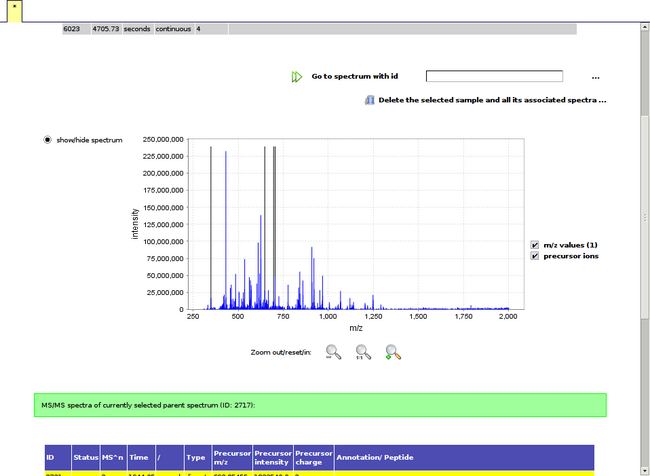This screenshot has width=650, height=476.
Task: Sort table by Time column header
Action: pos(141,457)
